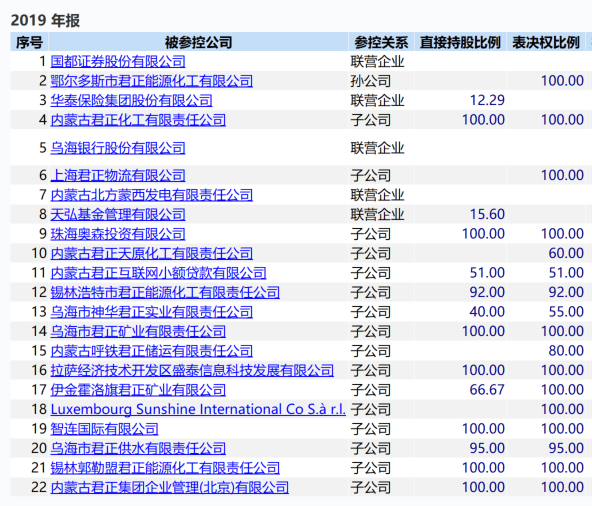Select 51.00 voting ratio in row 11

click(x=566, y=273)
